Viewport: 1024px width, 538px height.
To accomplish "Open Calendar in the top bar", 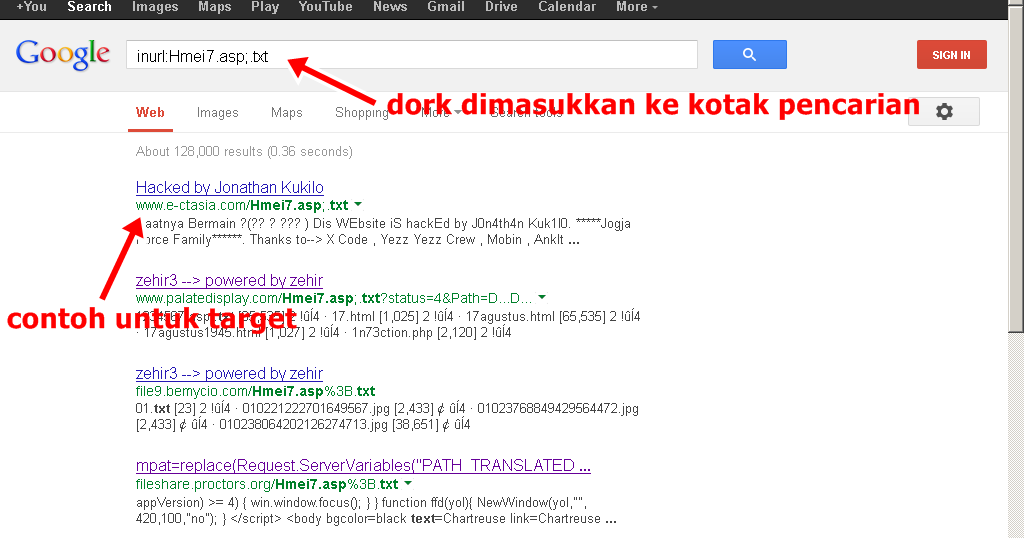I will tap(567, 7).
